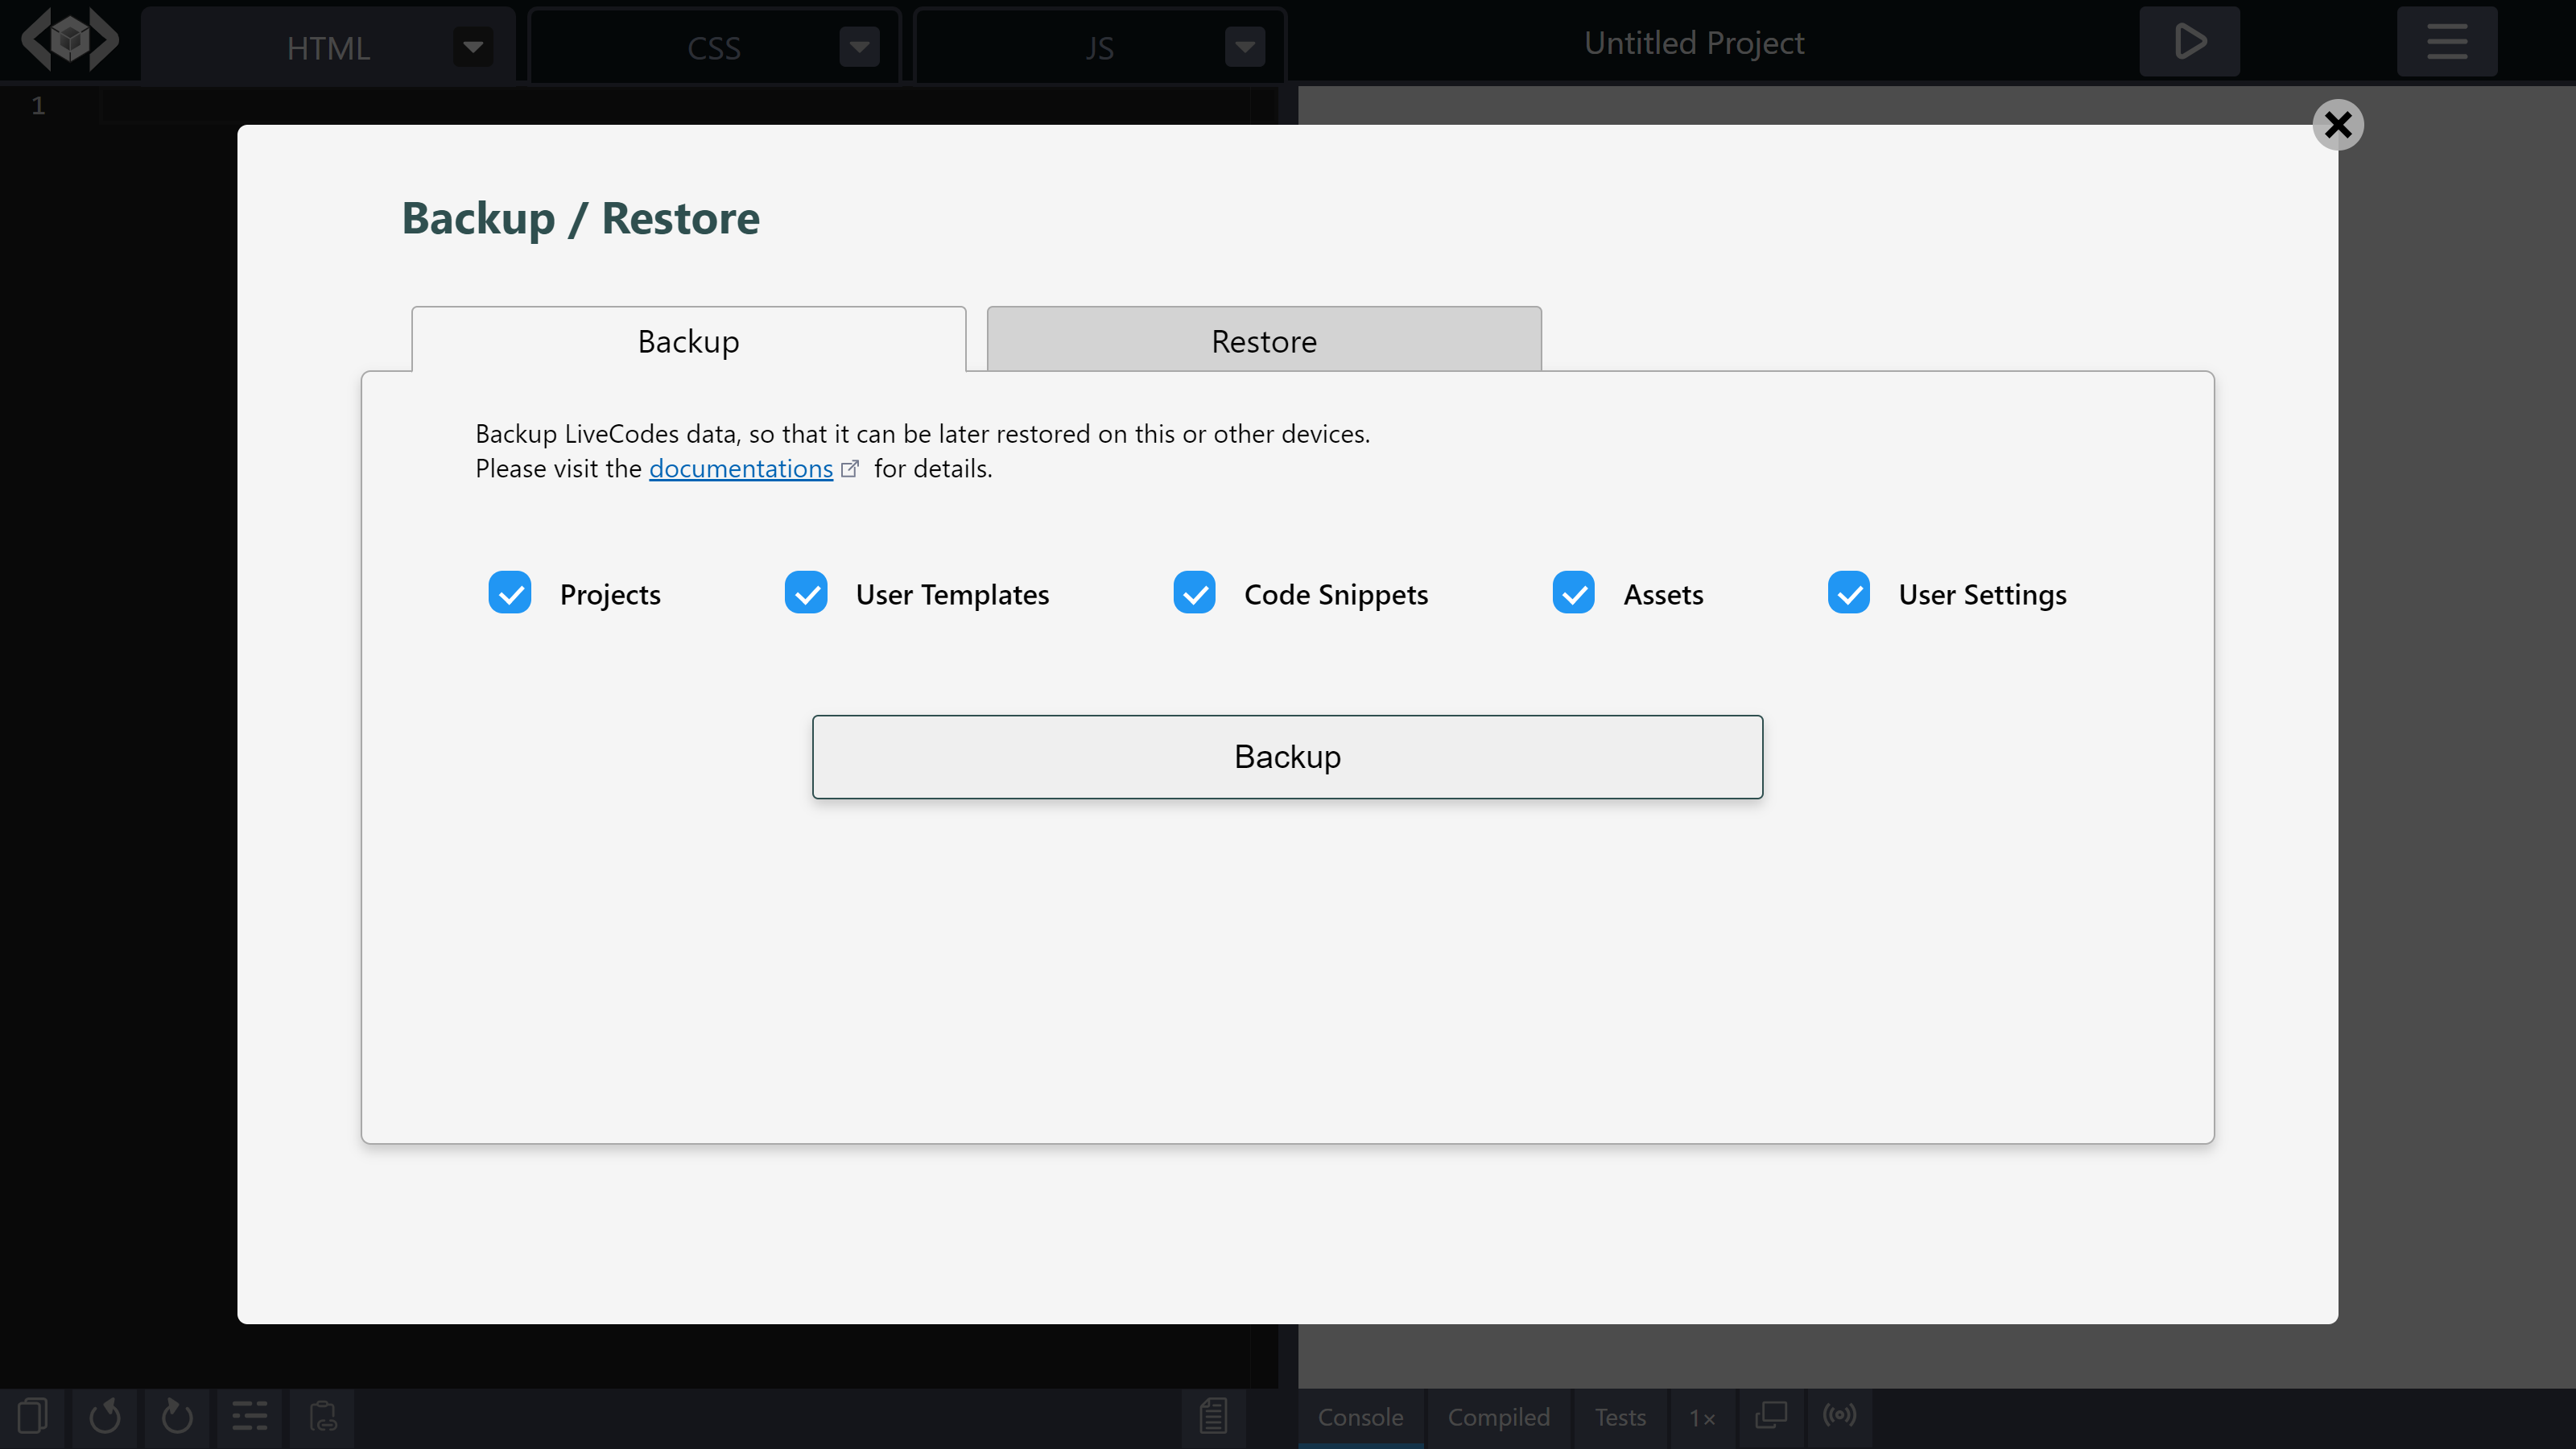Image resolution: width=2576 pixels, height=1449 pixels.
Task: Open the HTML language dropdown
Action: coord(472,46)
